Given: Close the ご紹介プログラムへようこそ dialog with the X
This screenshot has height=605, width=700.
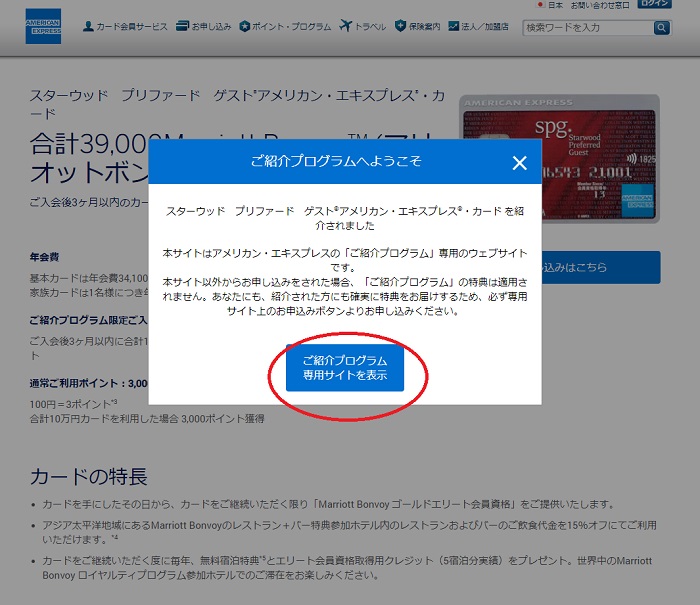Looking at the screenshot, I should click(x=520, y=163).
